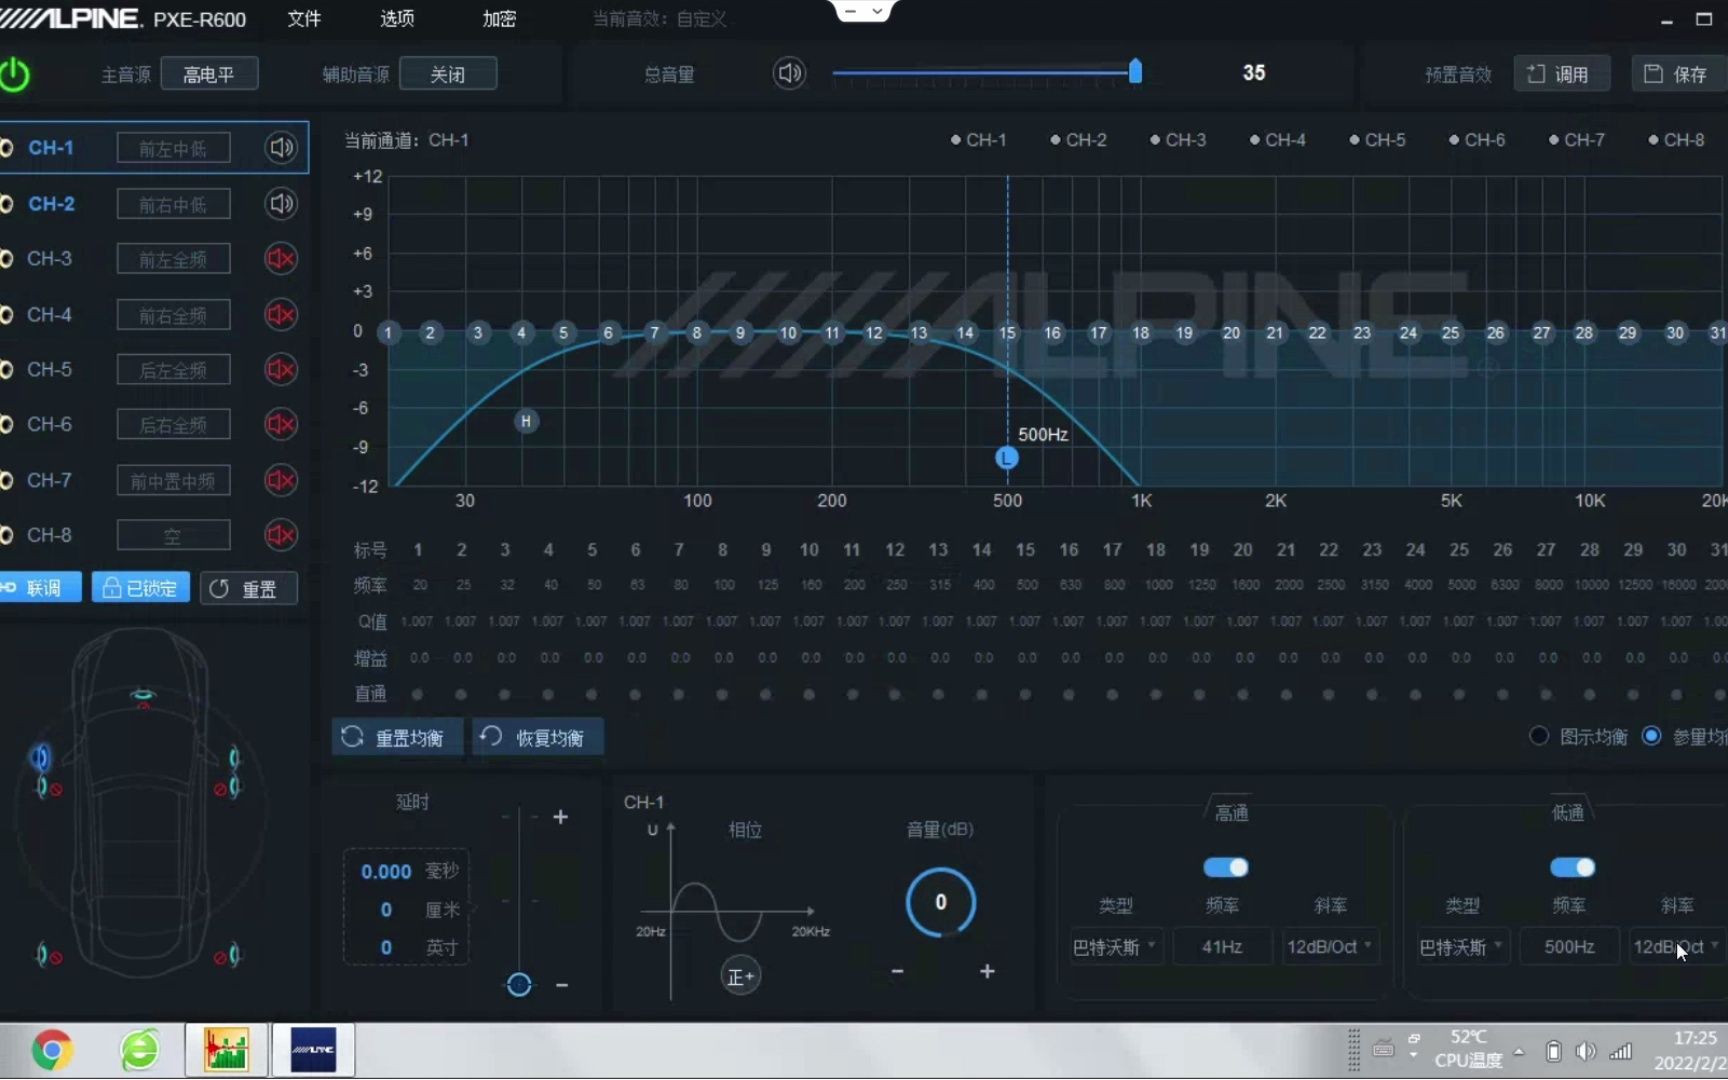Click the 保存 save preset button
This screenshot has width=1728, height=1080.
tap(1680, 74)
